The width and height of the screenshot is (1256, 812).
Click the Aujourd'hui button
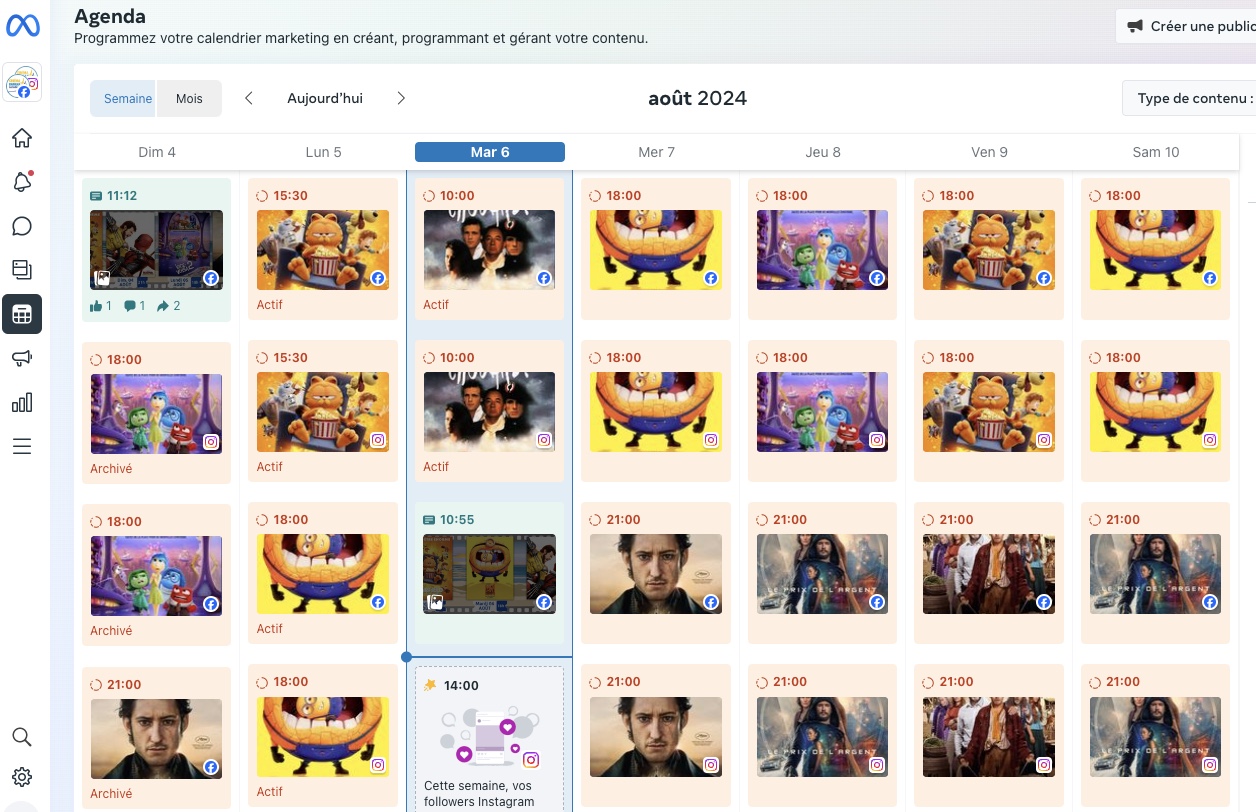coord(325,98)
